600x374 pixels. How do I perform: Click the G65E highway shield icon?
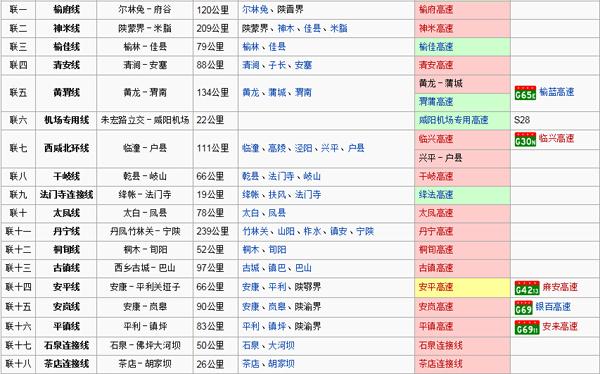[x=525, y=93]
